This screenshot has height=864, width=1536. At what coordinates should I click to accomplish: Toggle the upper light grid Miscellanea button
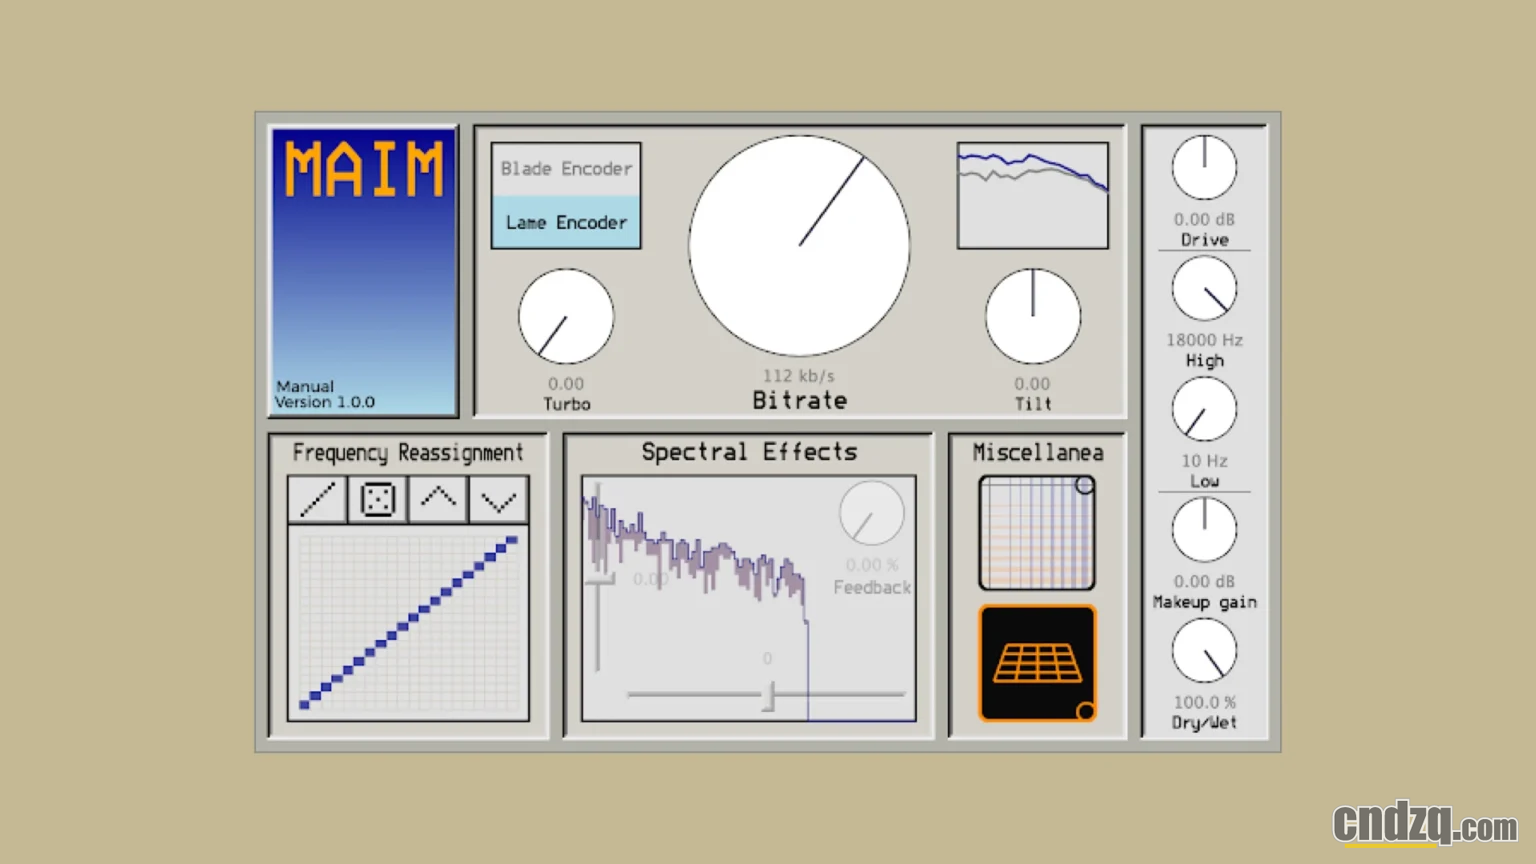click(x=1037, y=533)
